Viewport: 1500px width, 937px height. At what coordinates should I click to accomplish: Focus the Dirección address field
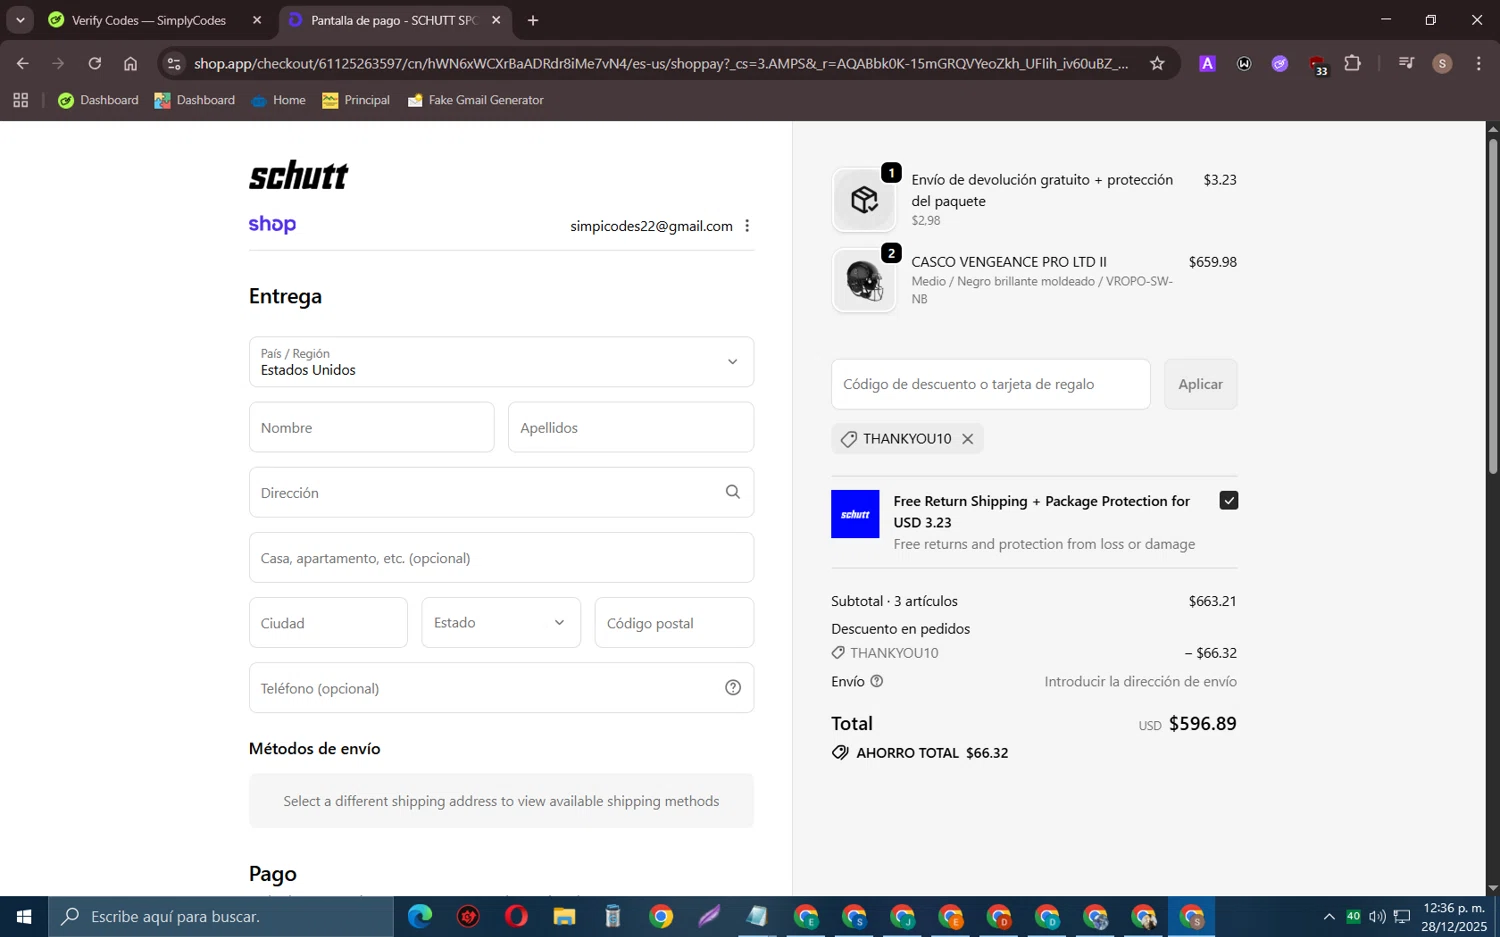501,492
